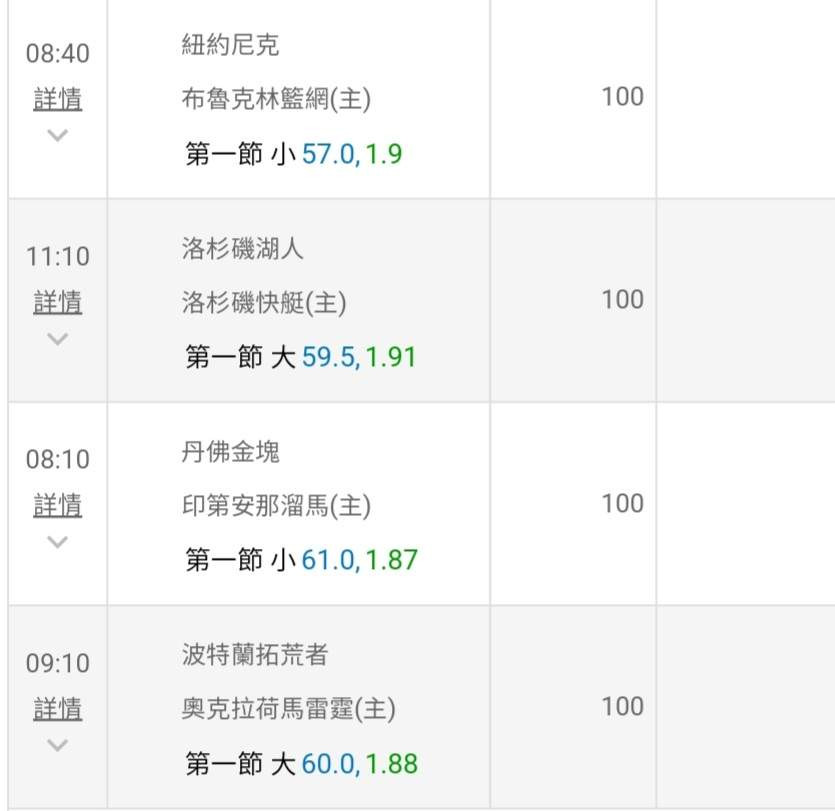Image resolution: width=835 pixels, height=811 pixels.
Task: Select the 第一節 大 60.0, 1.88 bet line
Action: coord(300,764)
